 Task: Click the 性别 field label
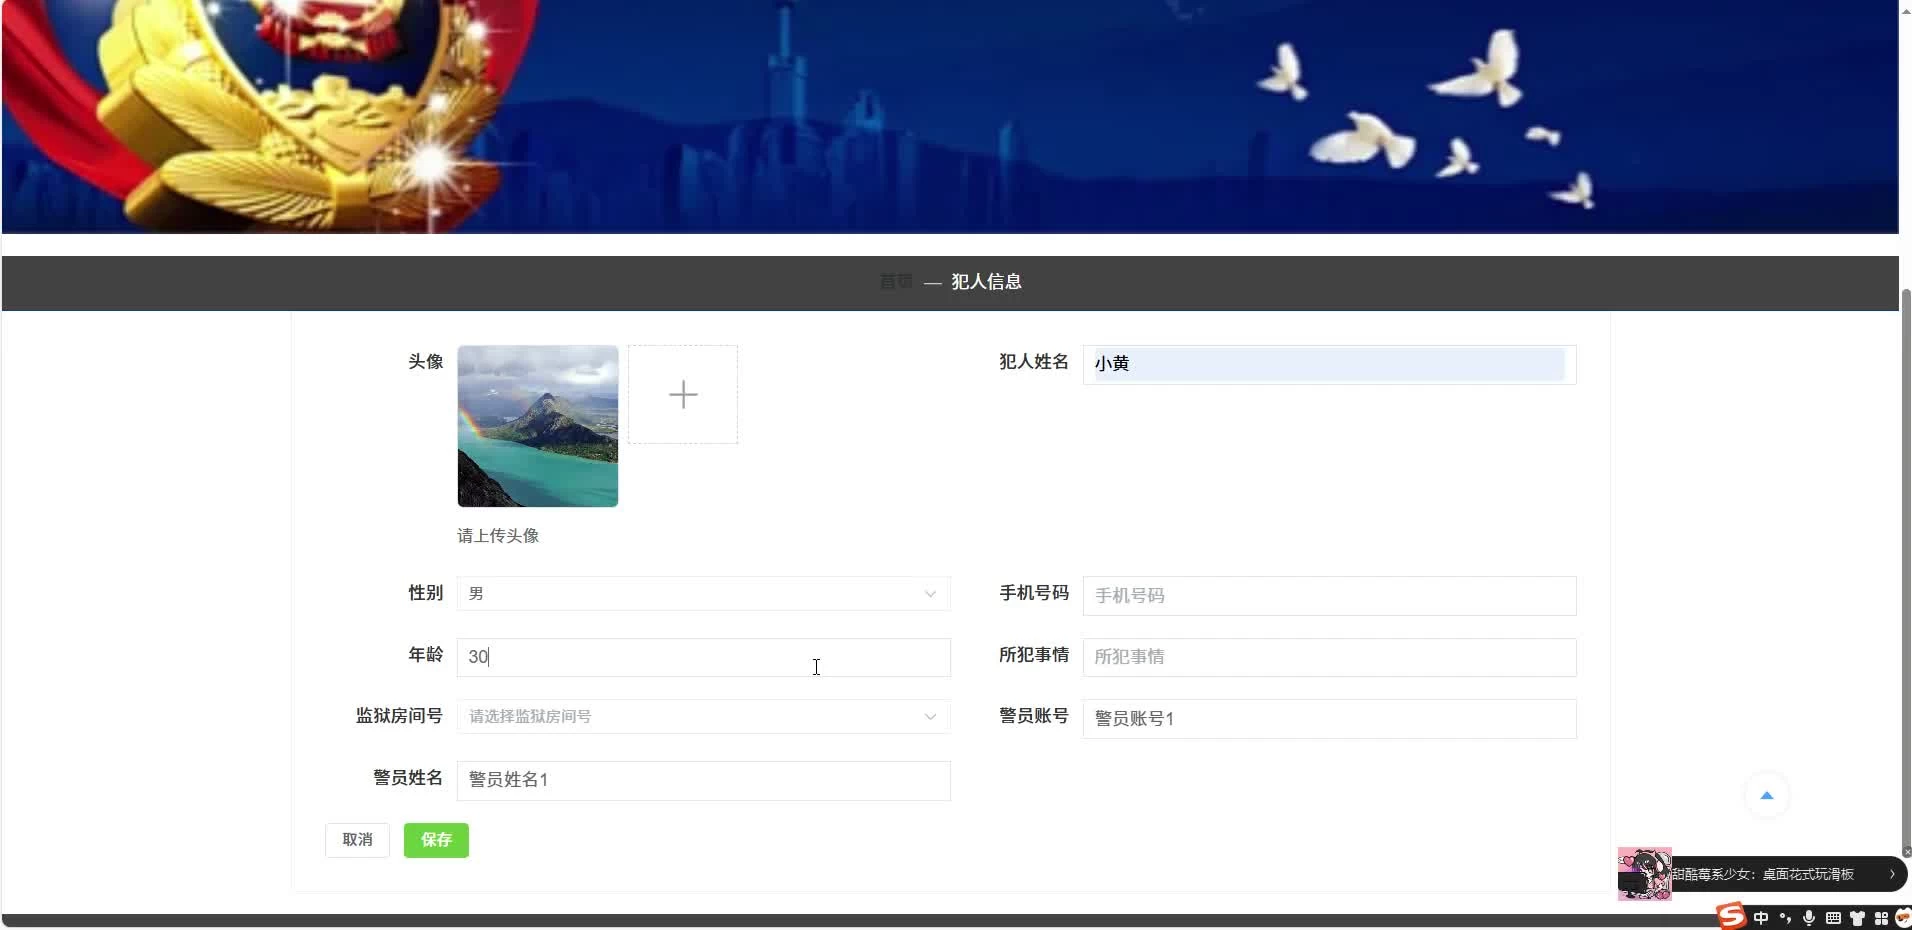pos(425,593)
